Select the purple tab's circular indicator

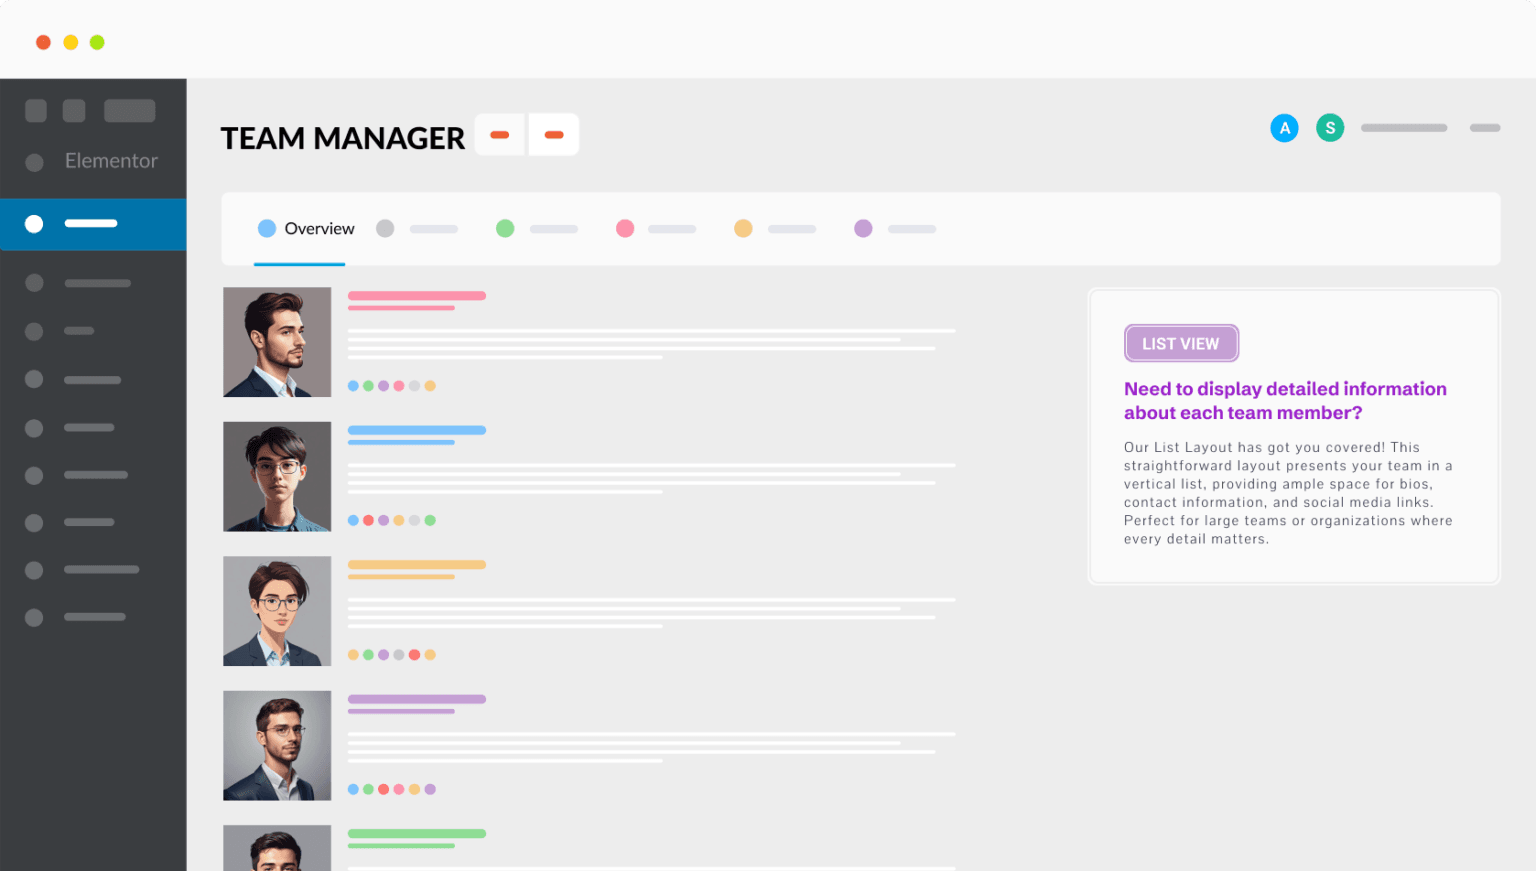point(862,228)
